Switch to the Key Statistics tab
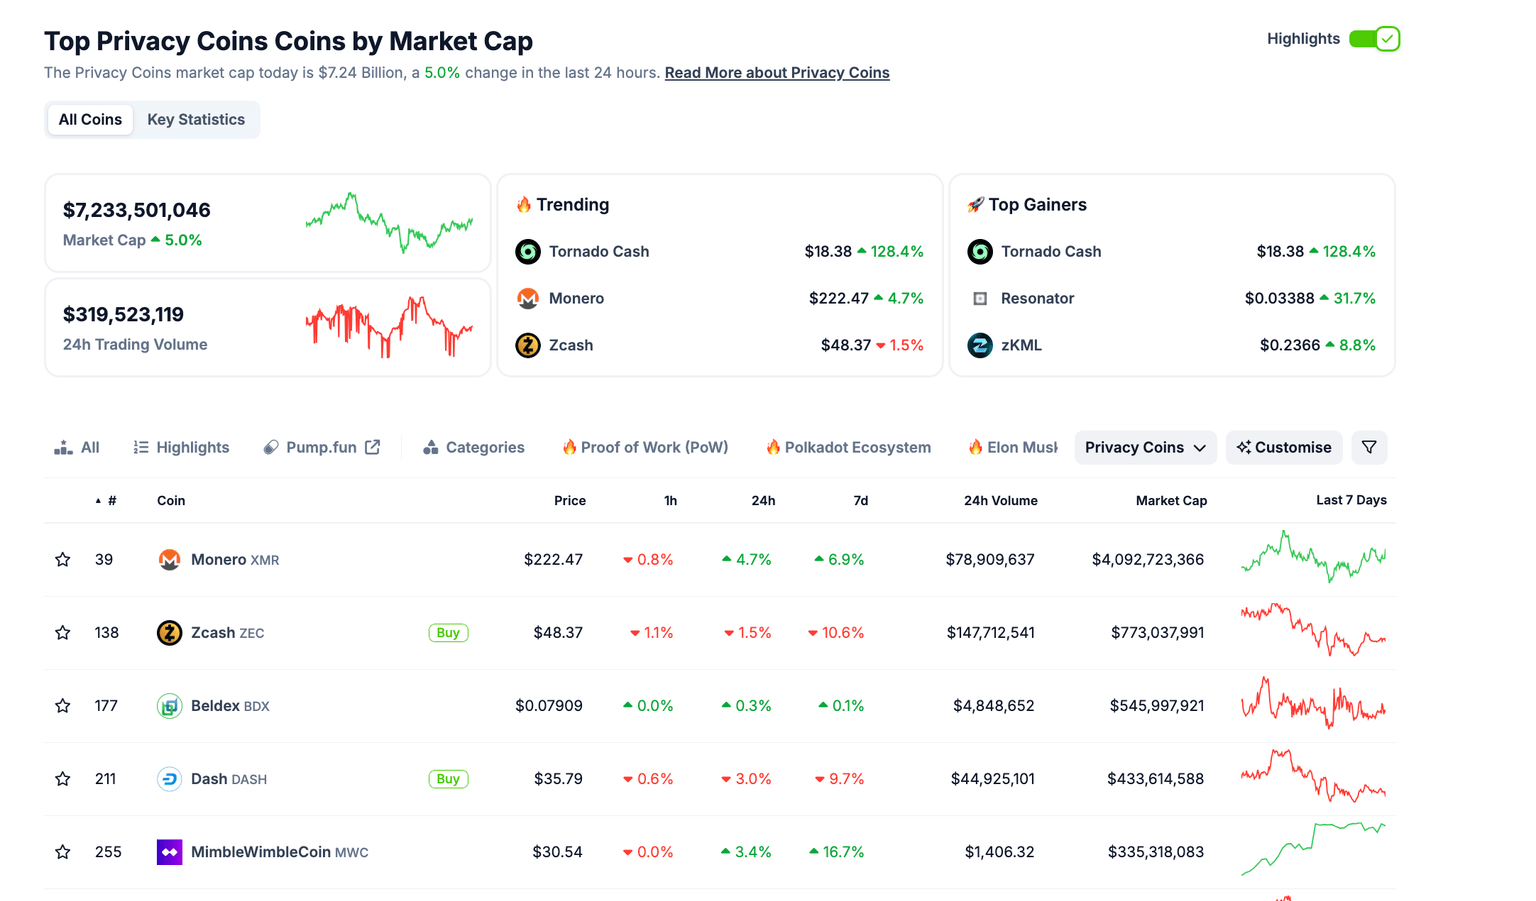The height and width of the screenshot is (901, 1536). click(x=196, y=119)
